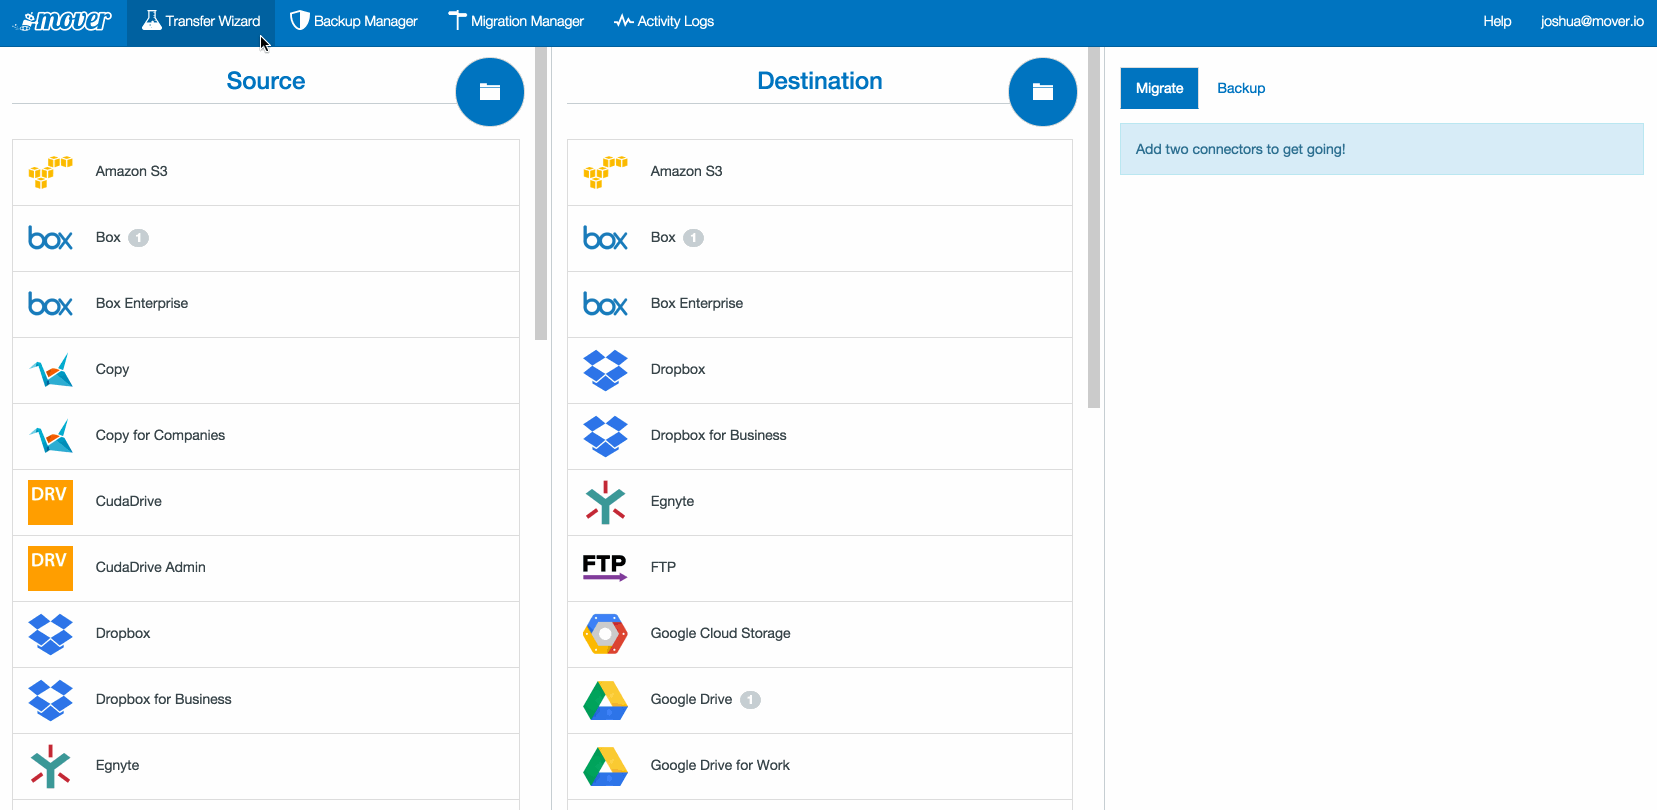Click the Source list scrollbar thumb
This screenshot has height=810, width=1657.
pyautogui.click(x=541, y=193)
